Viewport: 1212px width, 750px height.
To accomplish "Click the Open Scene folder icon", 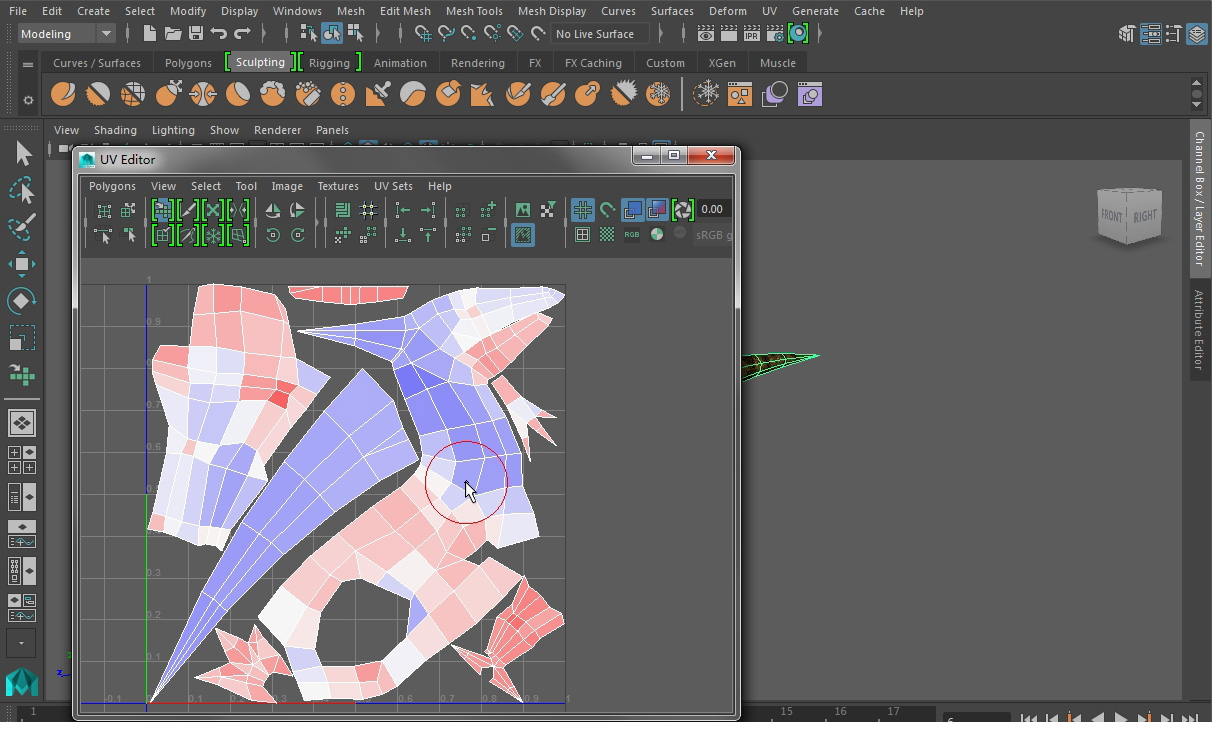I will click(x=173, y=34).
